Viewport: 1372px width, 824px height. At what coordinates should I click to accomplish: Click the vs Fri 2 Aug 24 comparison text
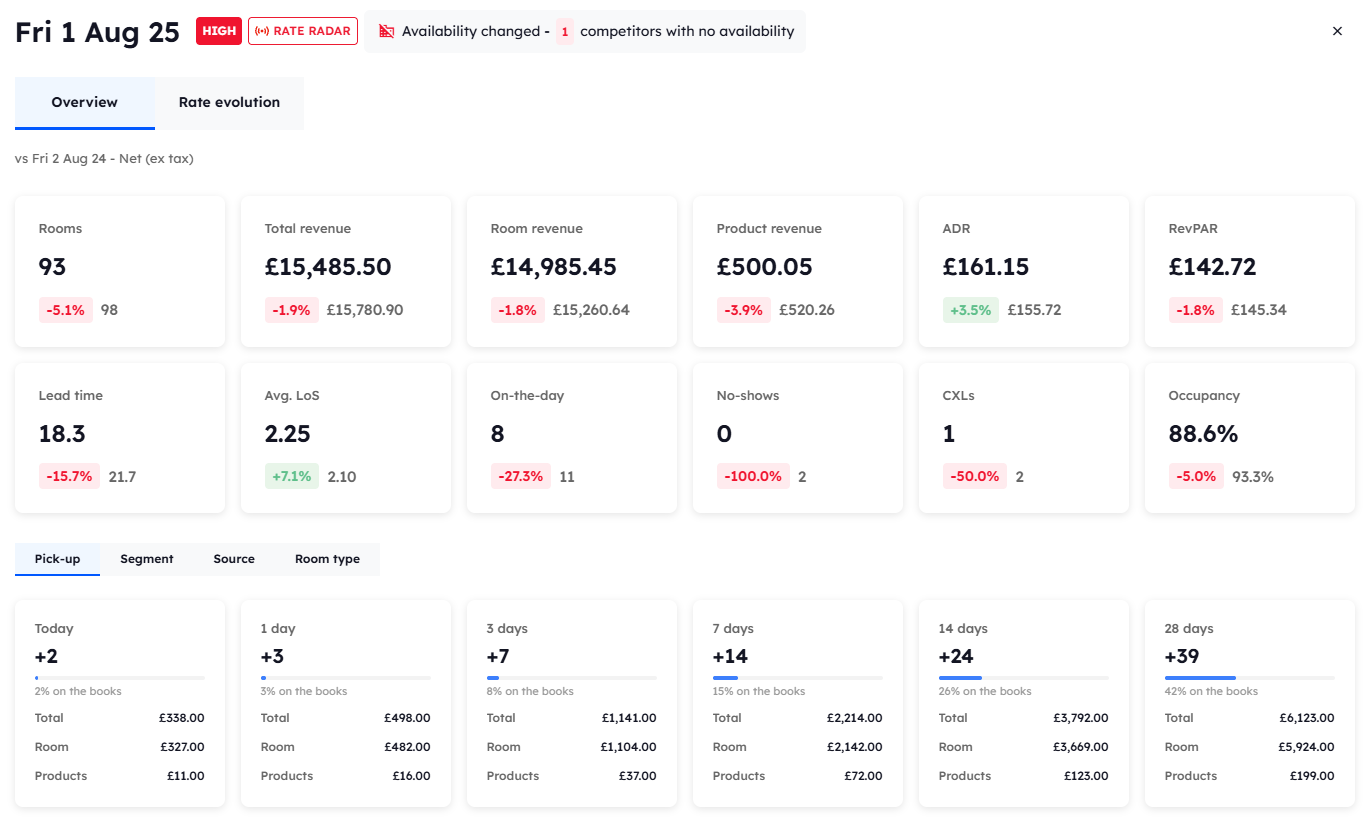(x=104, y=159)
